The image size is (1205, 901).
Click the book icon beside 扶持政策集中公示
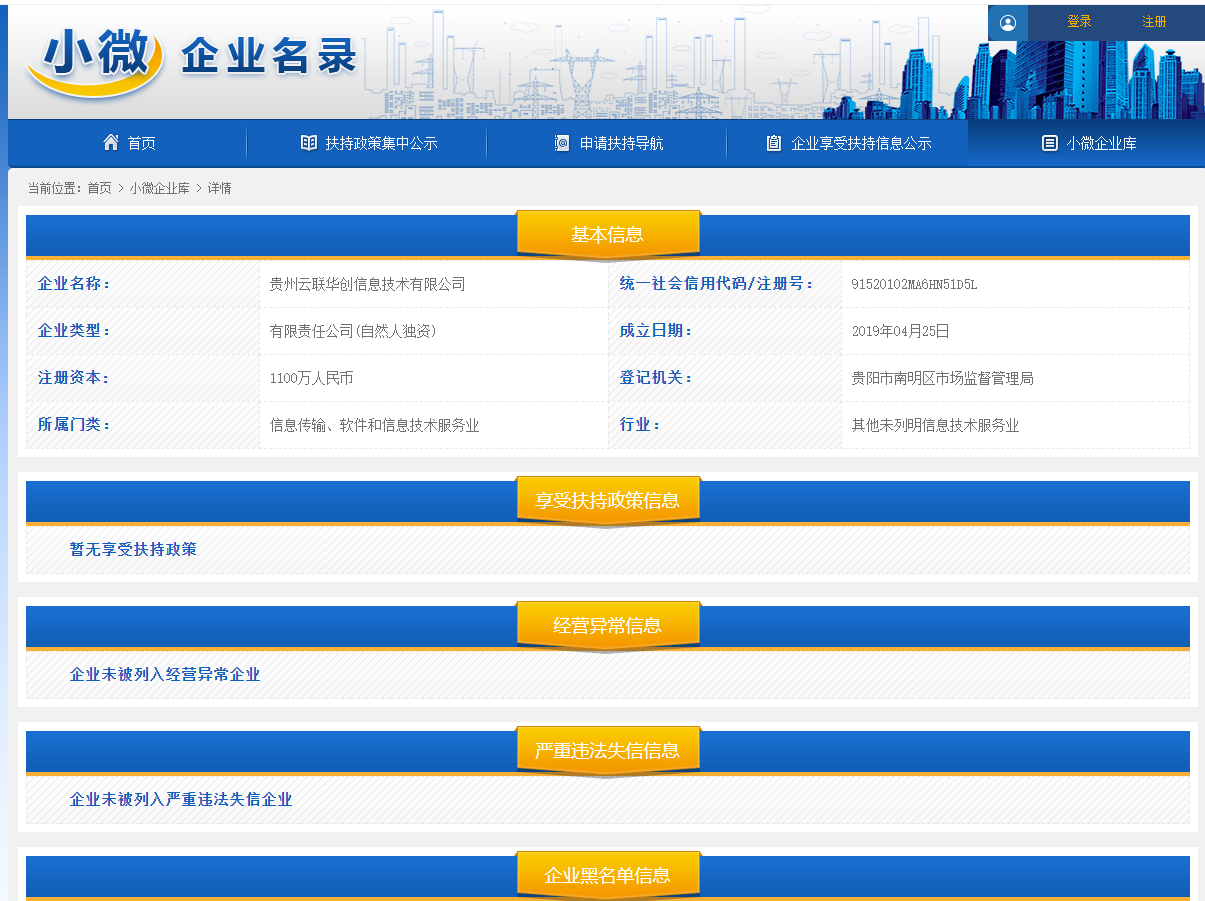coord(309,143)
